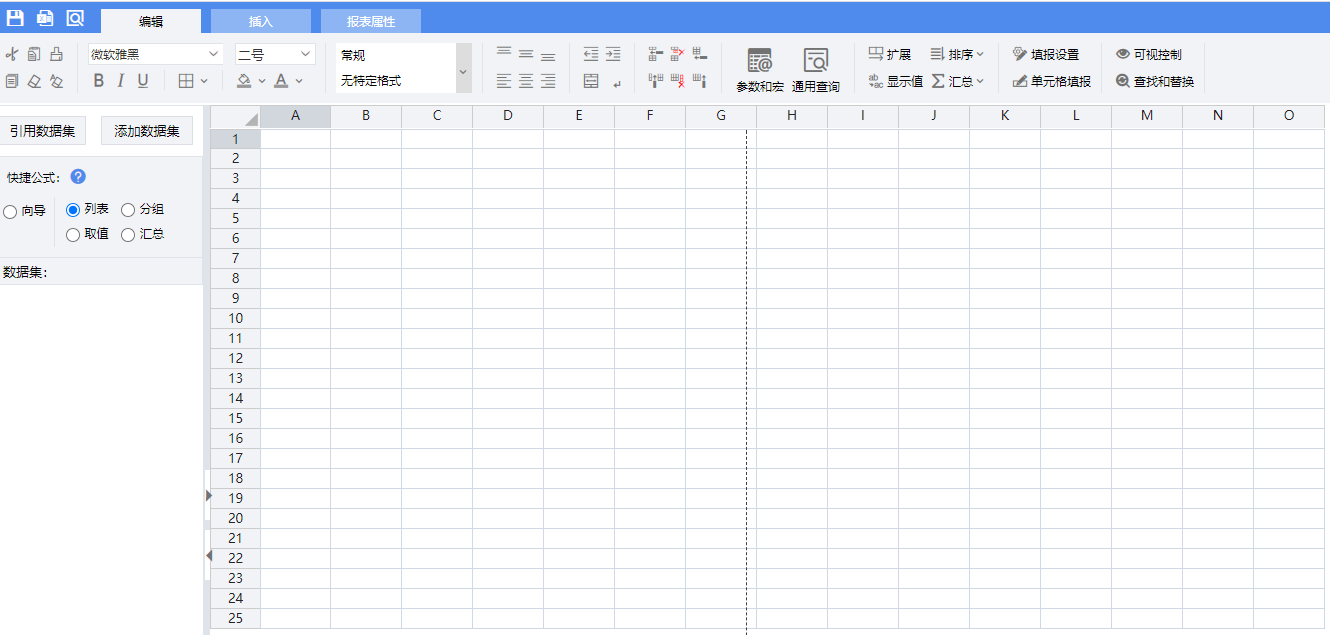Switch to the 报表属性 tab
Viewport: 1330px width, 635px height.
371,21
